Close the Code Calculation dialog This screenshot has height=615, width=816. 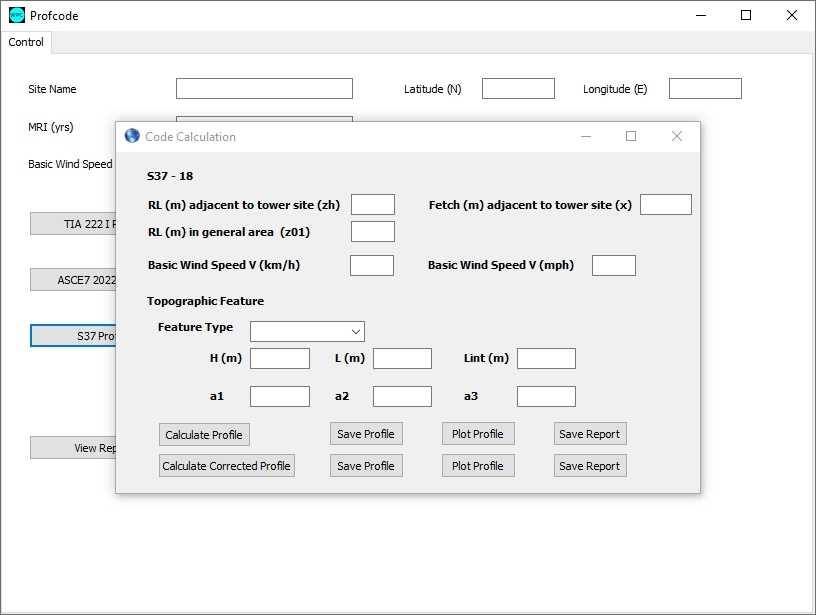click(676, 136)
